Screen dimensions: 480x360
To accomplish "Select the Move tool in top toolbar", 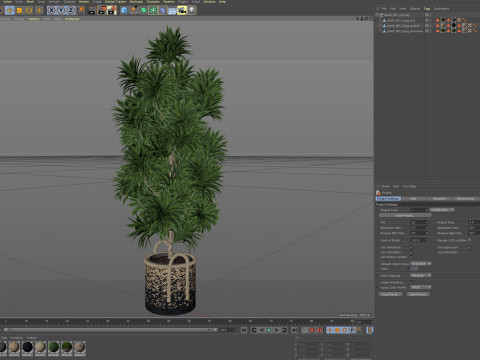I will tap(9, 10).
